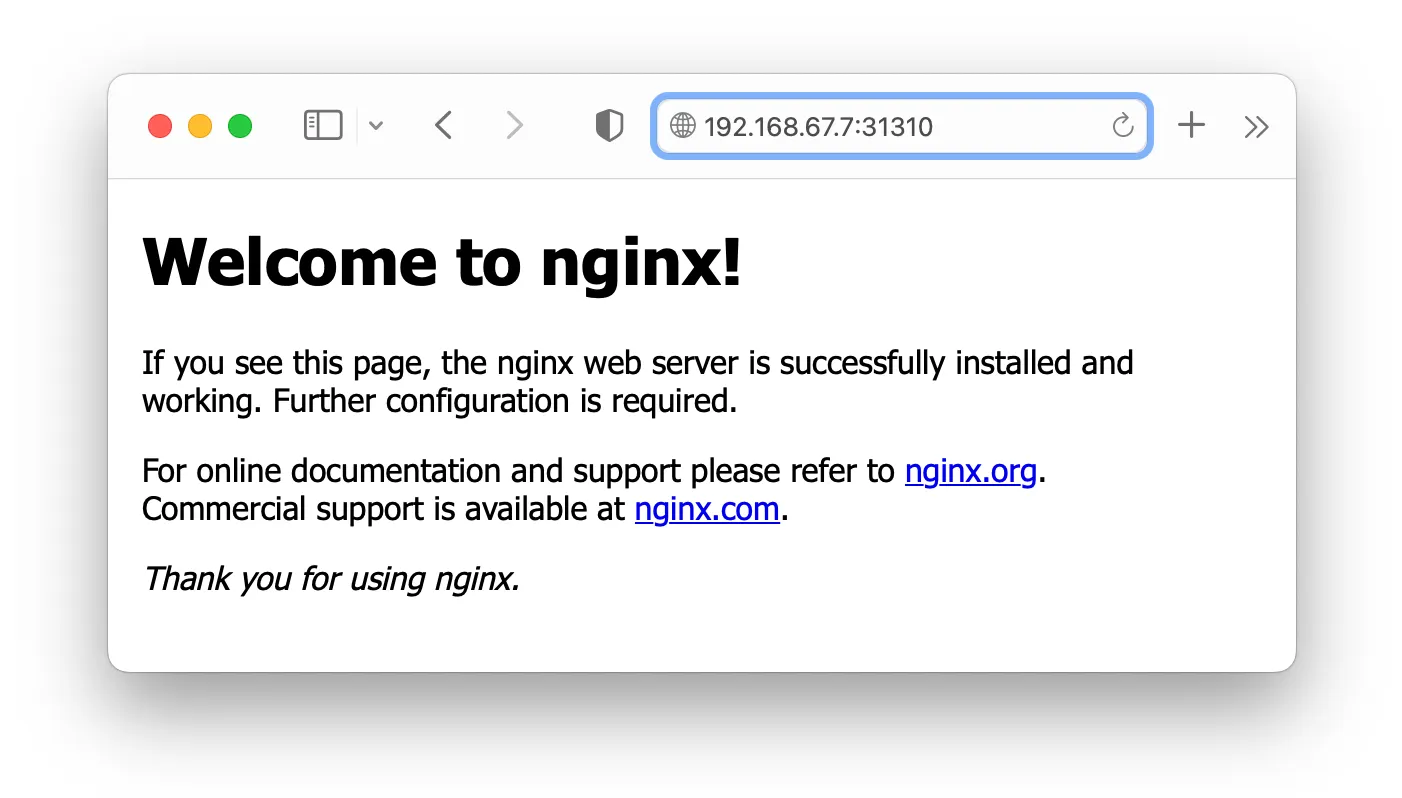Image resolution: width=1402 pixels, height=798 pixels.
Task: Show more toolbar items overflow chevrons
Action: 1256,126
